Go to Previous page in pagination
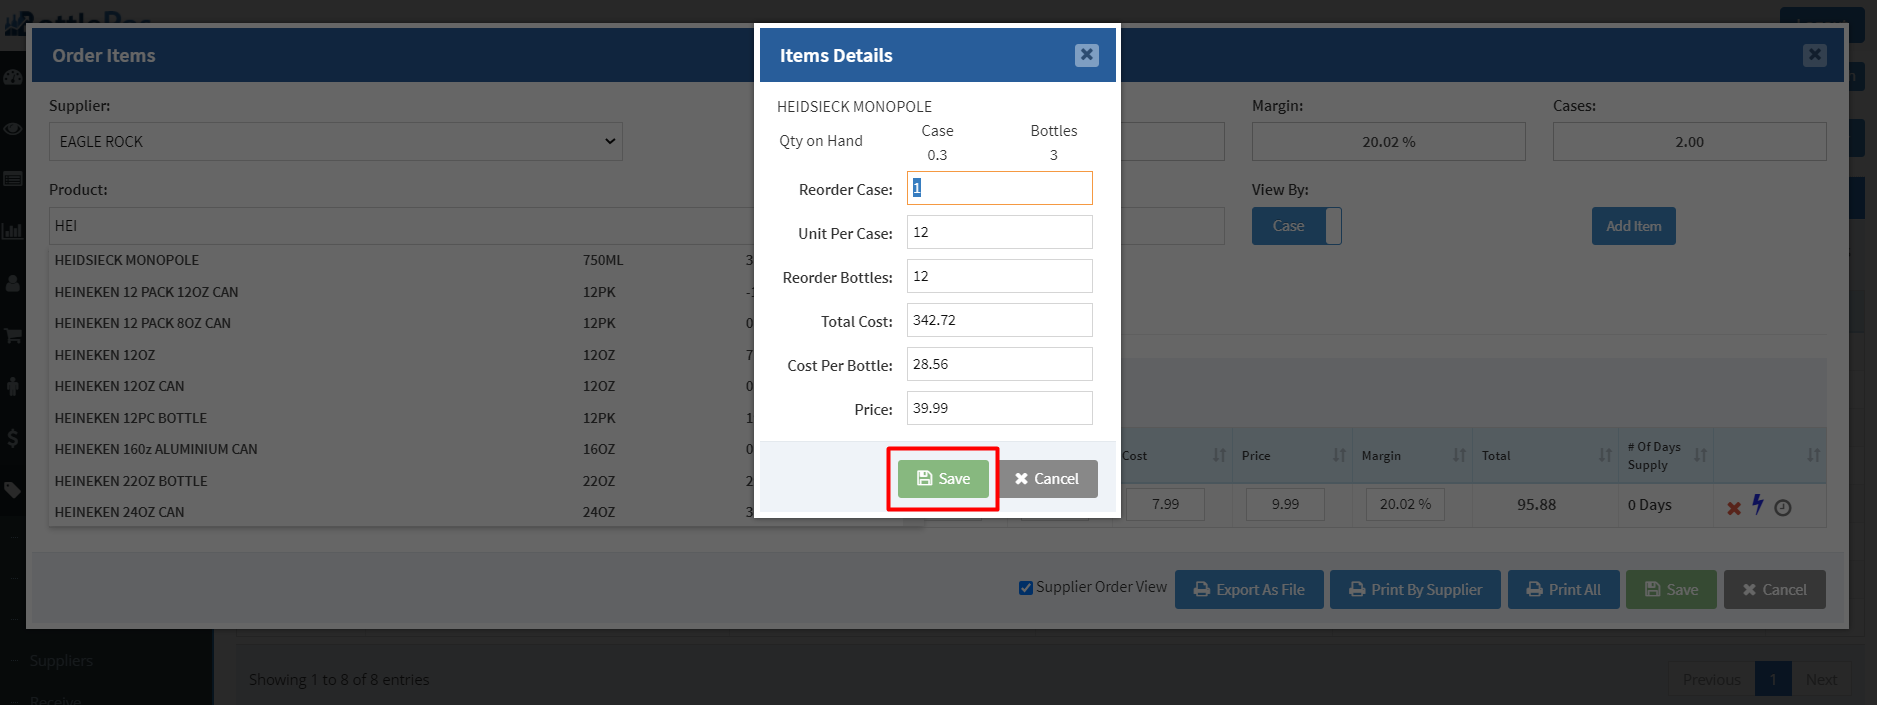 click(1711, 680)
